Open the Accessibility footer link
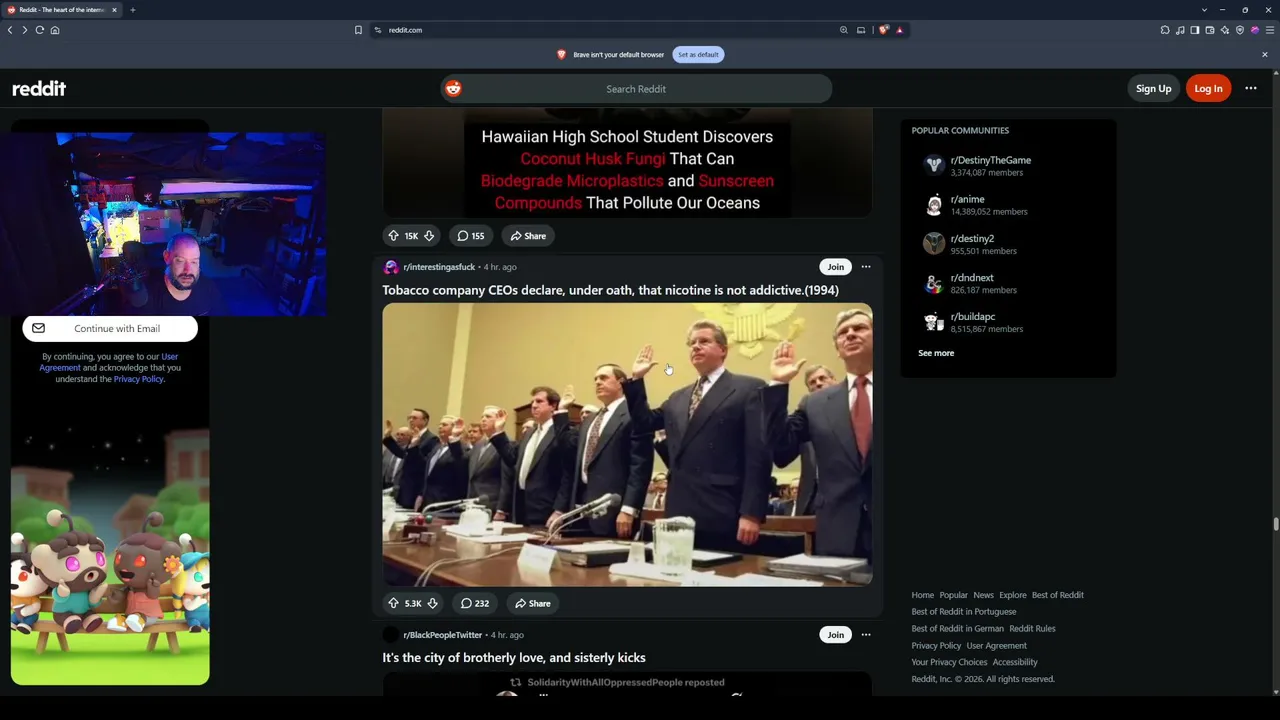Image resolution: width=1280 pixels, height=720 pixels. pos(1015,662)
